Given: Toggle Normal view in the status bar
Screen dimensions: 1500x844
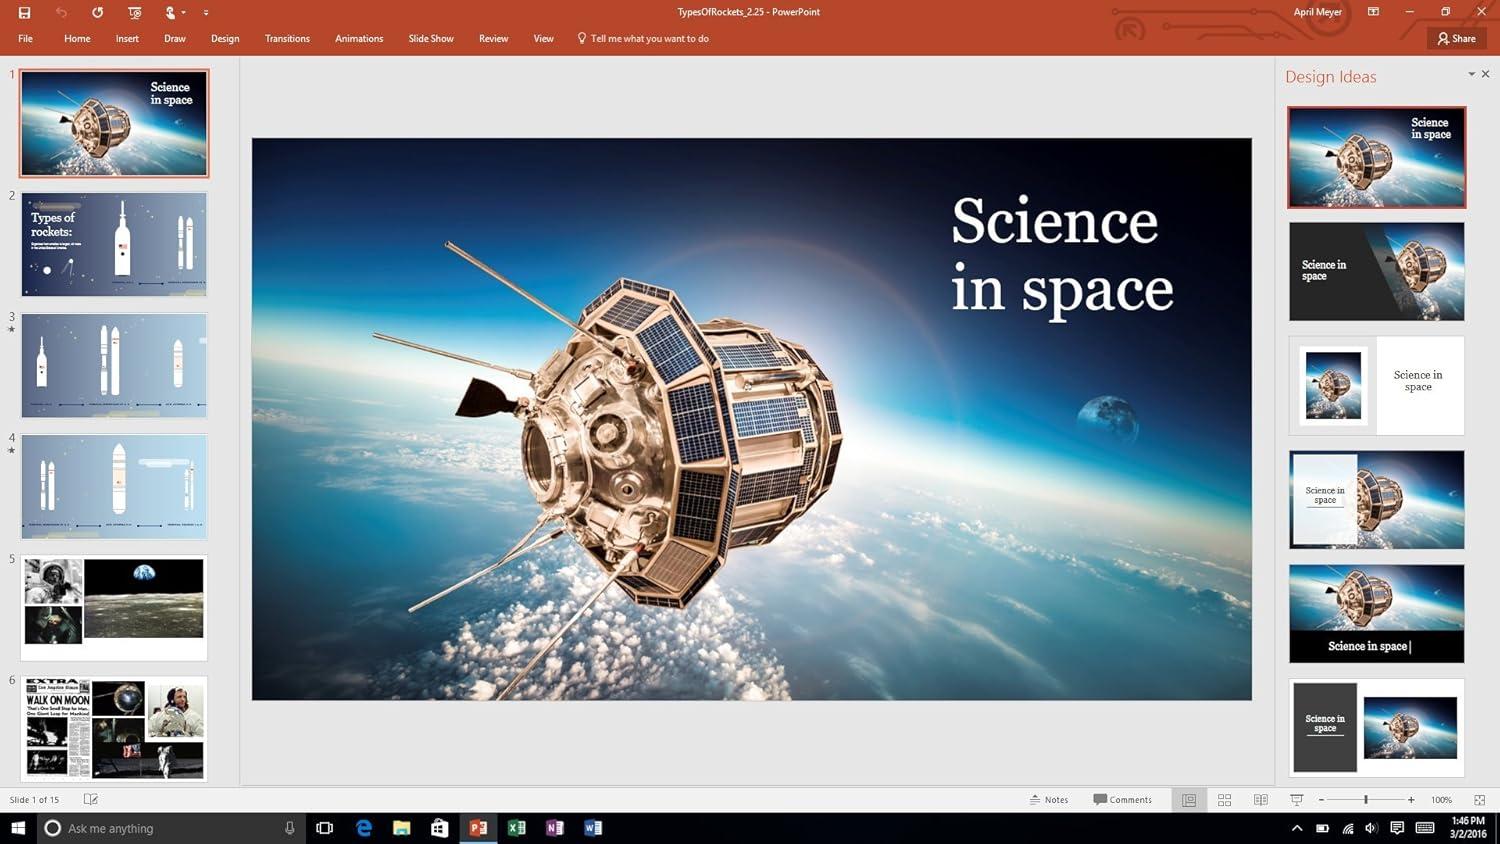Looking at the screenshot, I should coord(1188,800).
